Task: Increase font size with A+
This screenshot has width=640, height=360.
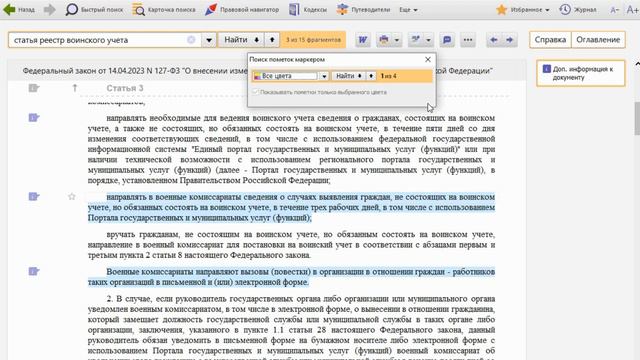Action: [x=632, y=10]
